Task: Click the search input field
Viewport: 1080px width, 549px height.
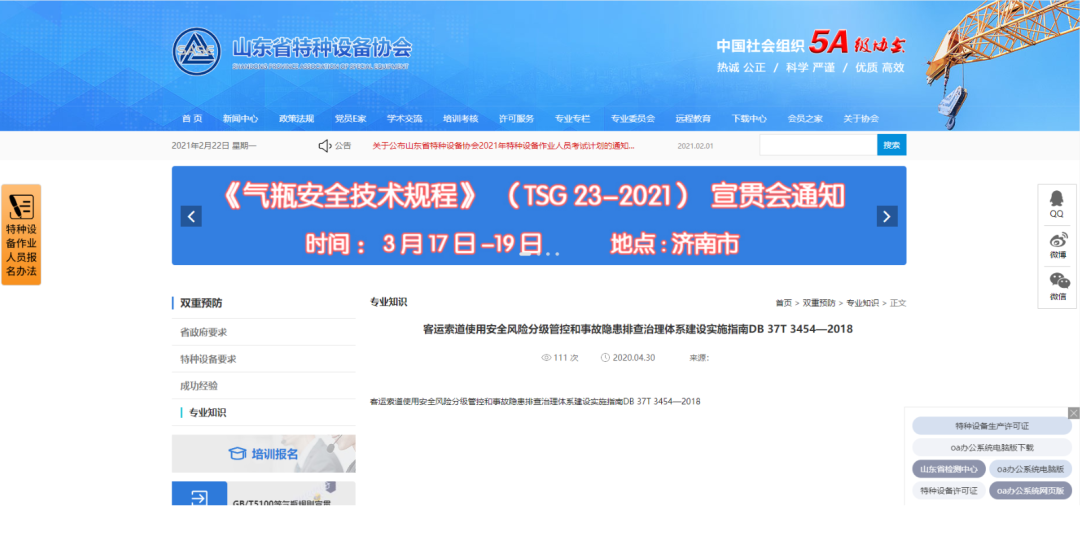Action: pos(817,146)
